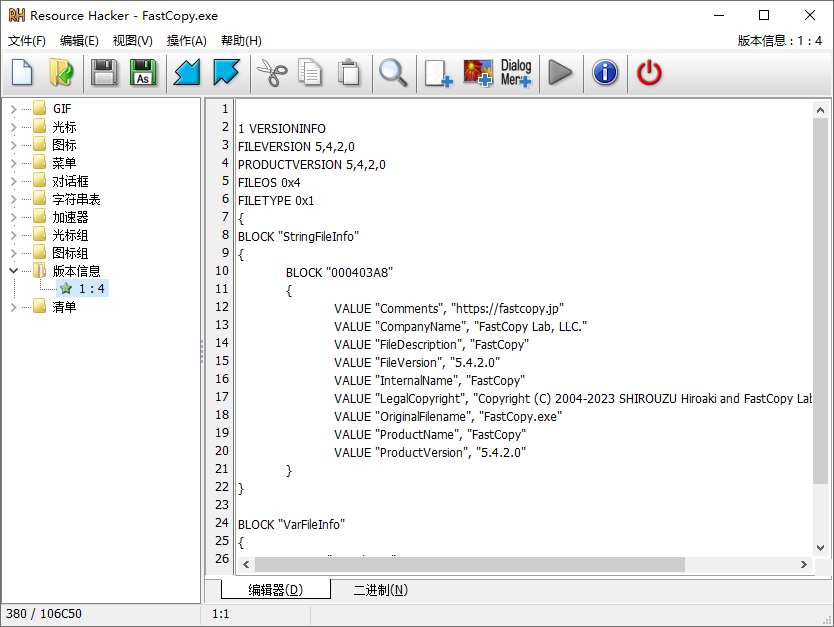The width and height of the screenshot is (834, 627).
Task: Open the 编辑(E) menu
Action: pyautogui.click(x=79, y=41)
